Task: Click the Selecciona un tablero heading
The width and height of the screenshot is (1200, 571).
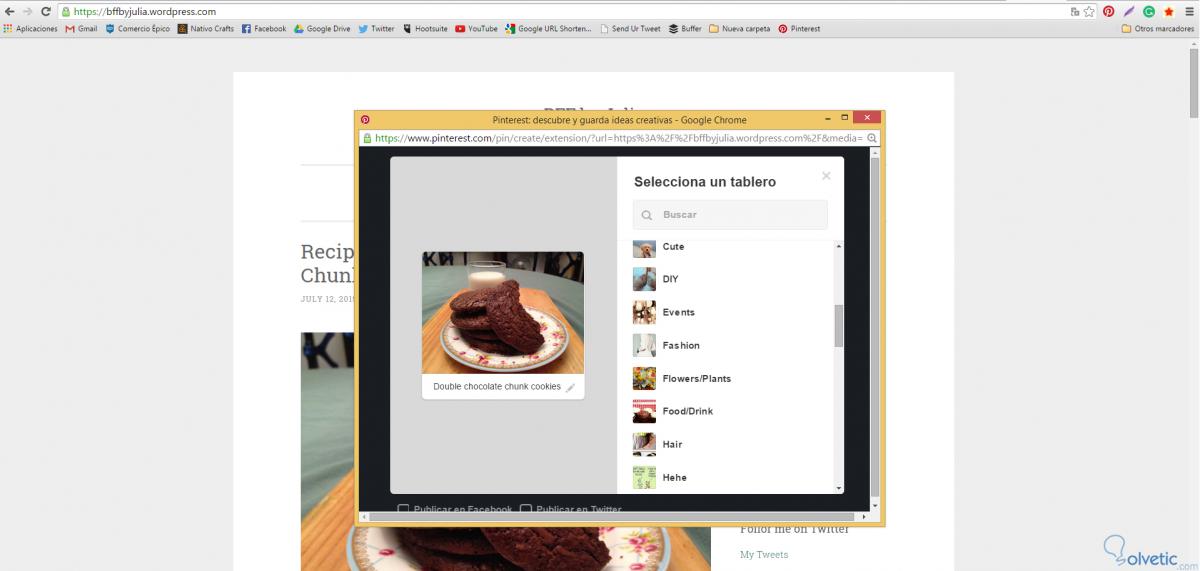Action: [x=705, y=182]
